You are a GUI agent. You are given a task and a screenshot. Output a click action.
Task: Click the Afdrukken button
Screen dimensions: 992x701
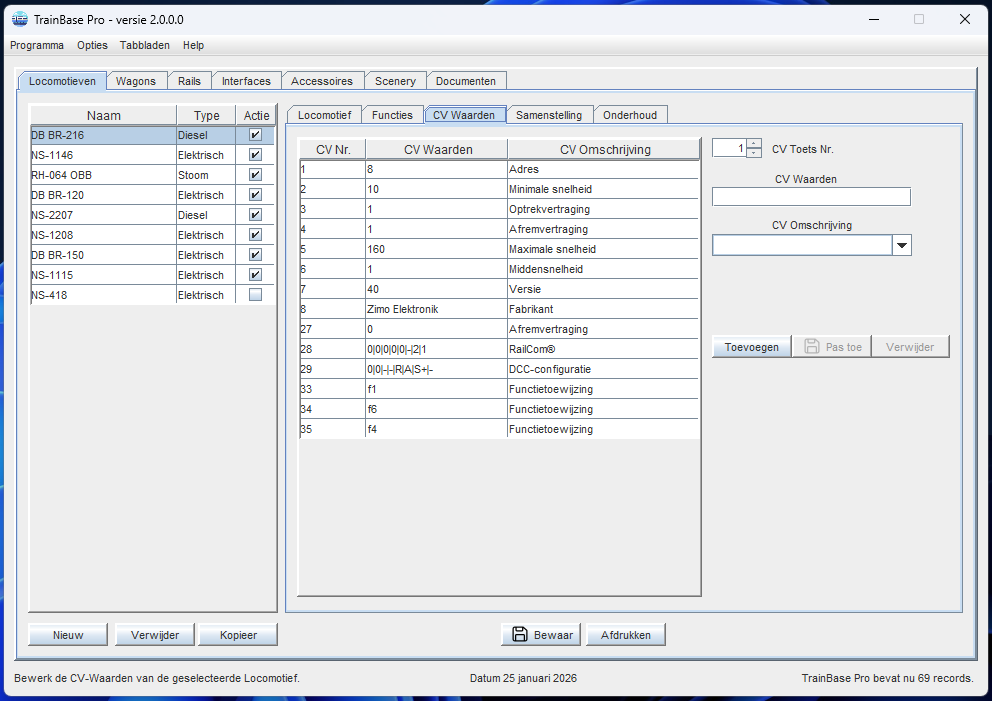[x=626, y=635]
